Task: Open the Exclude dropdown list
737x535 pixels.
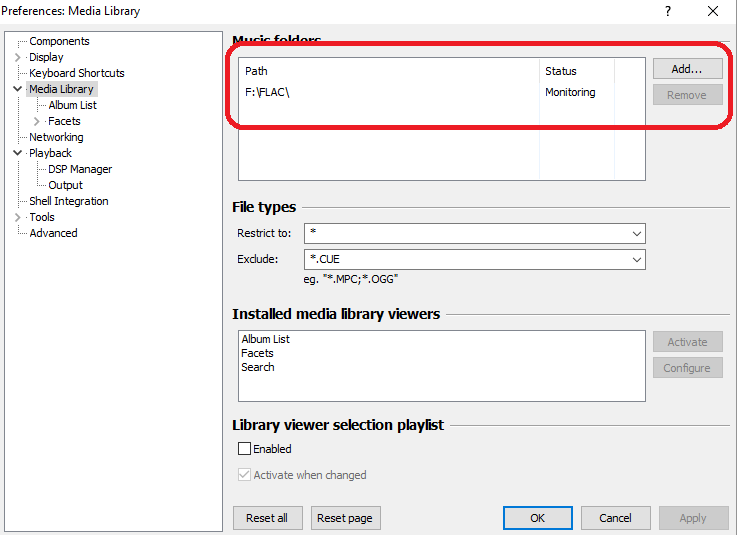Action: 637,259
